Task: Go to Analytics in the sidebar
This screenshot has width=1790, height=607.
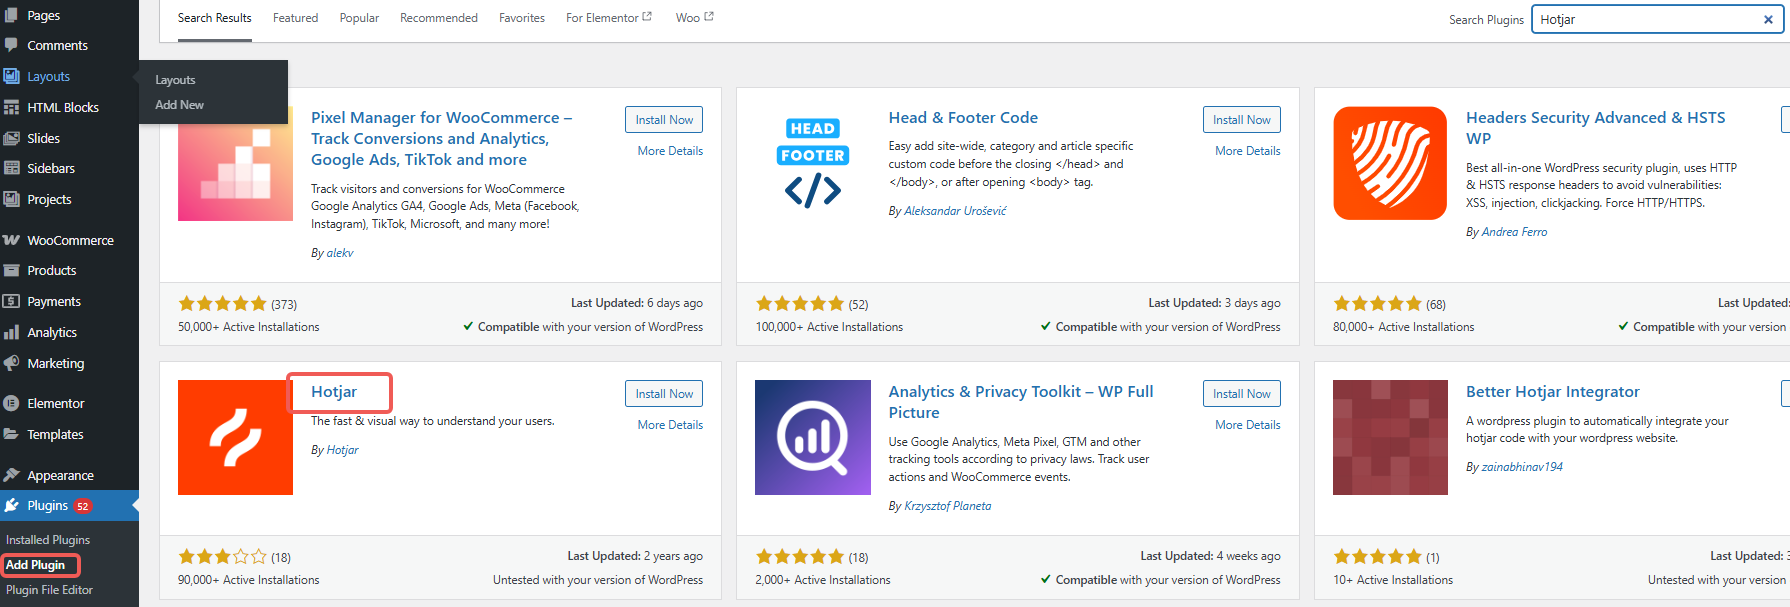Action: (x=52, y=332)
